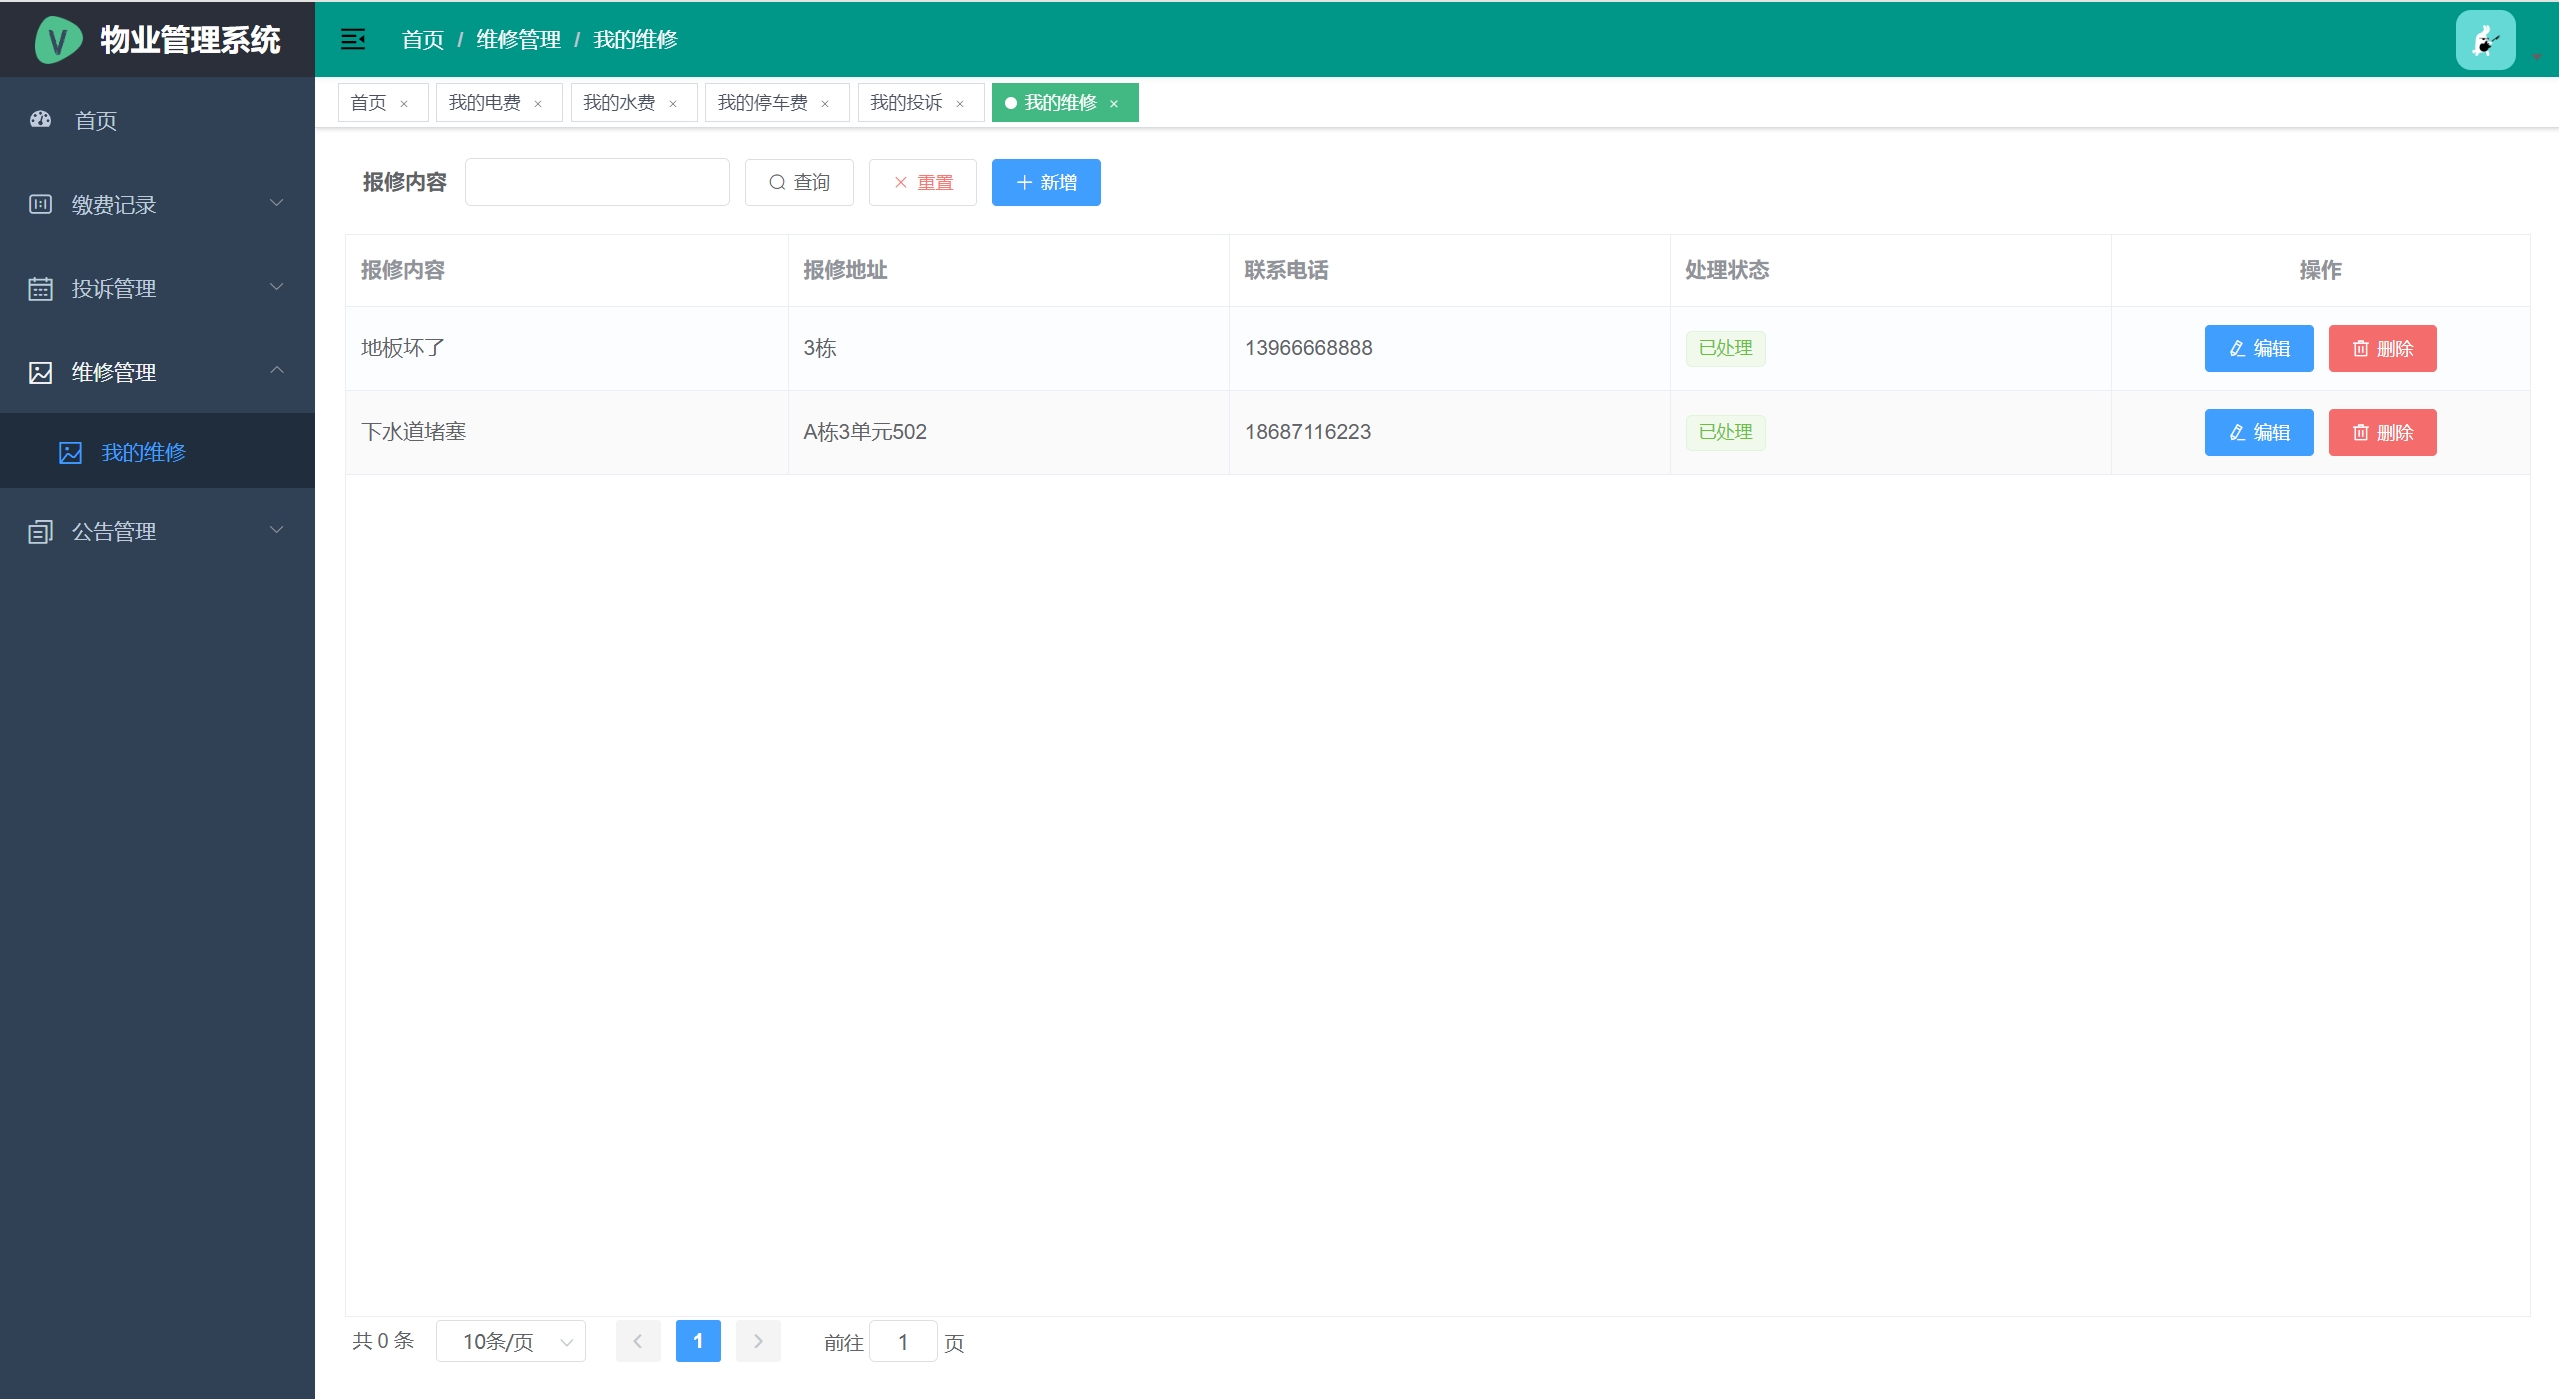Viewport: 2559px width, 1399px height.
Task: Click the next page arrow in pagination
Action: click(x=758, y=1341)
